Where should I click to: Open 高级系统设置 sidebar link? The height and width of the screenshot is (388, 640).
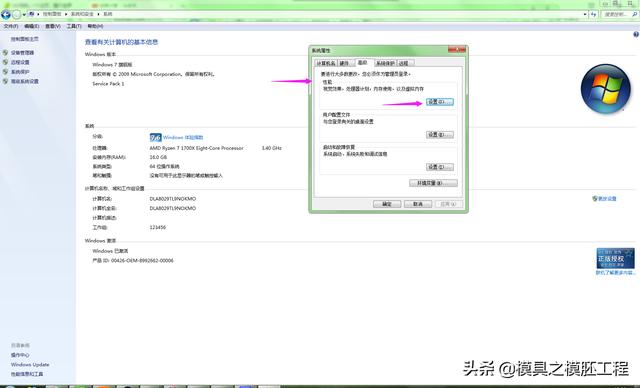pos(25,82)
